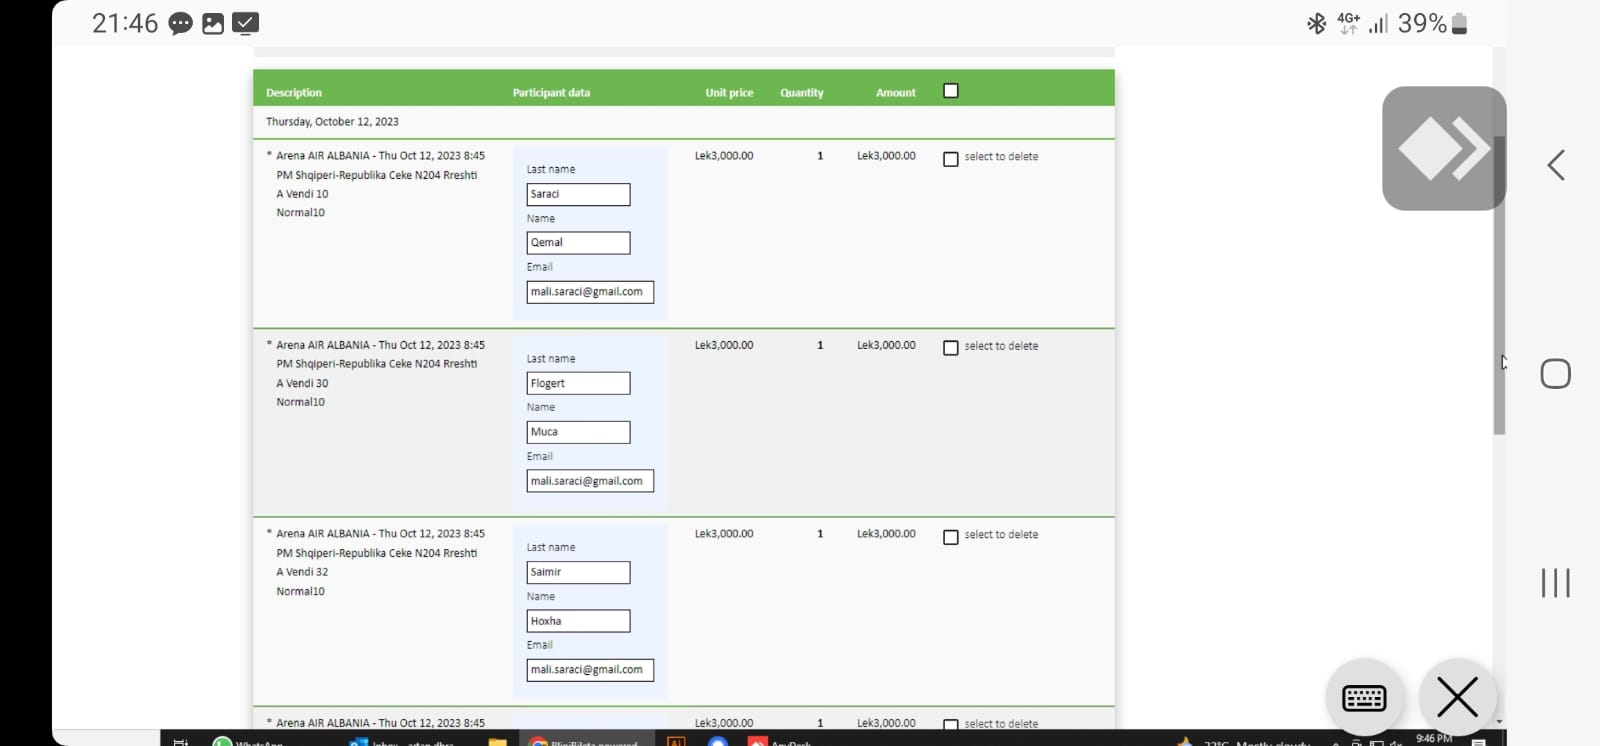Click the phone clock reading 21:46
This screenshot has width=1600, height=746.
(125, 23)
